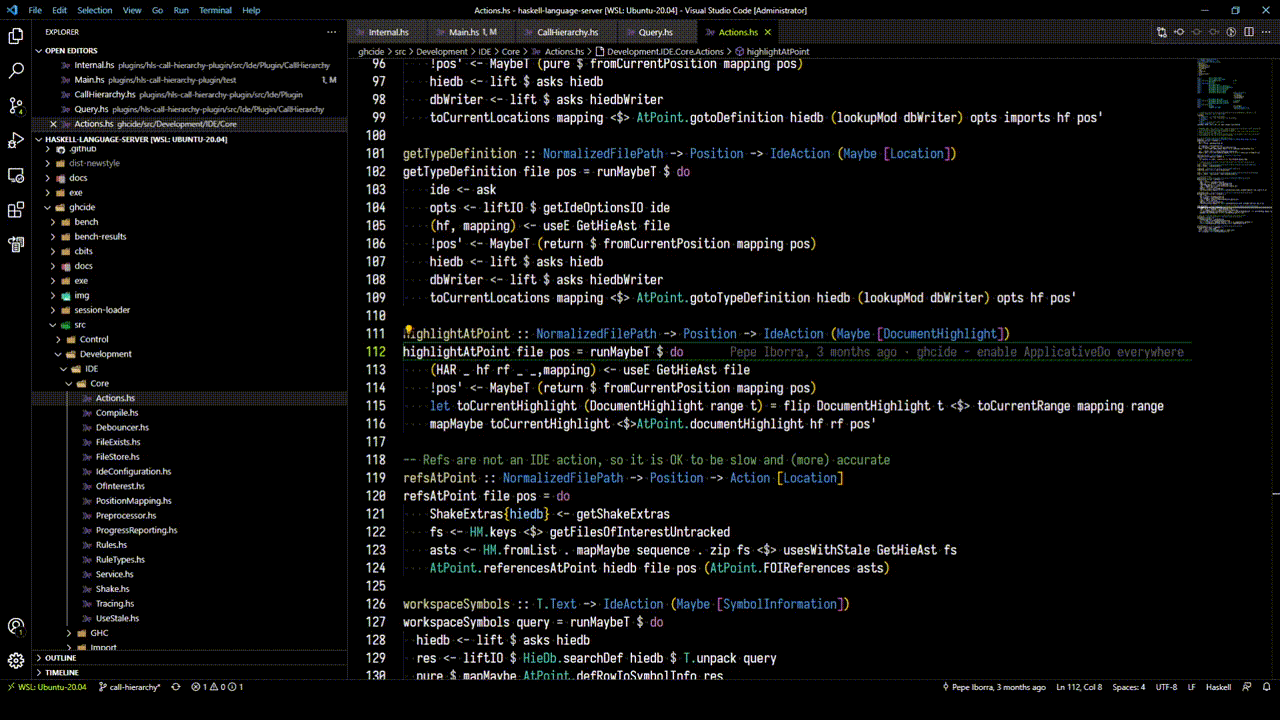The image size is (1280, 720).
Task: Click the feedback icon in status bar
Action: tap(1246, 687)
